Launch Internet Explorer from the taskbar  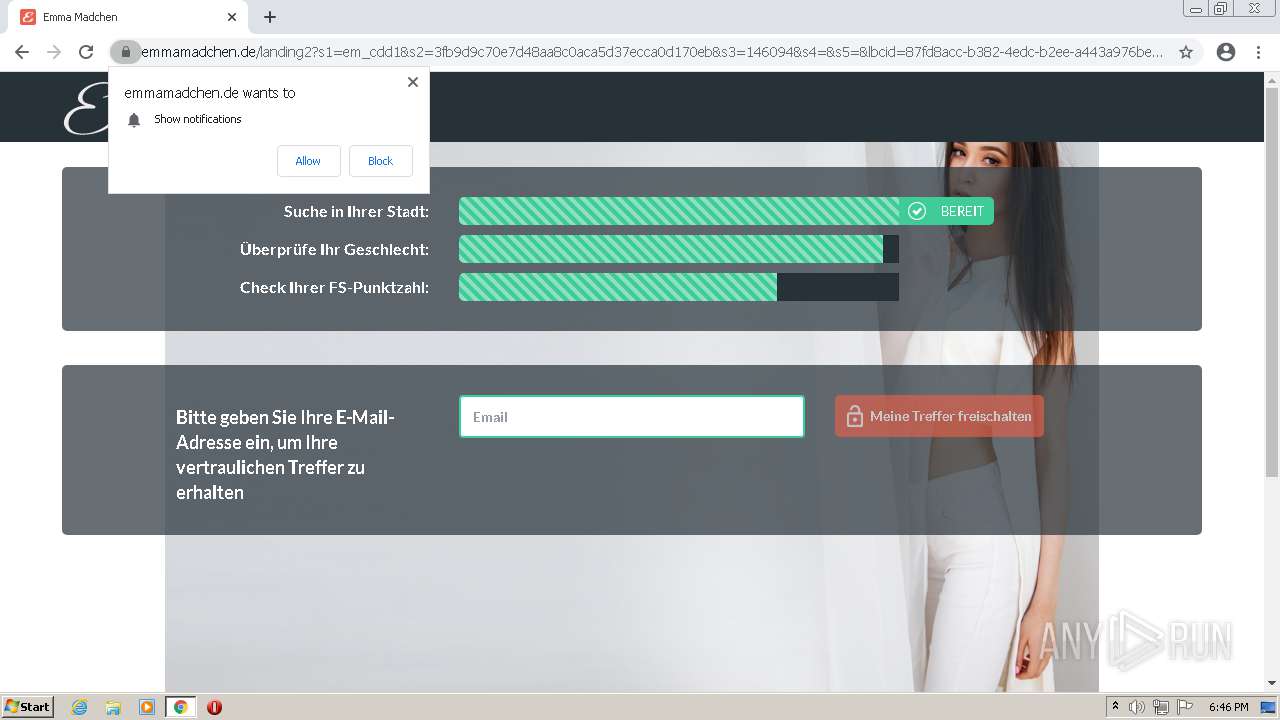coord(79,707)
